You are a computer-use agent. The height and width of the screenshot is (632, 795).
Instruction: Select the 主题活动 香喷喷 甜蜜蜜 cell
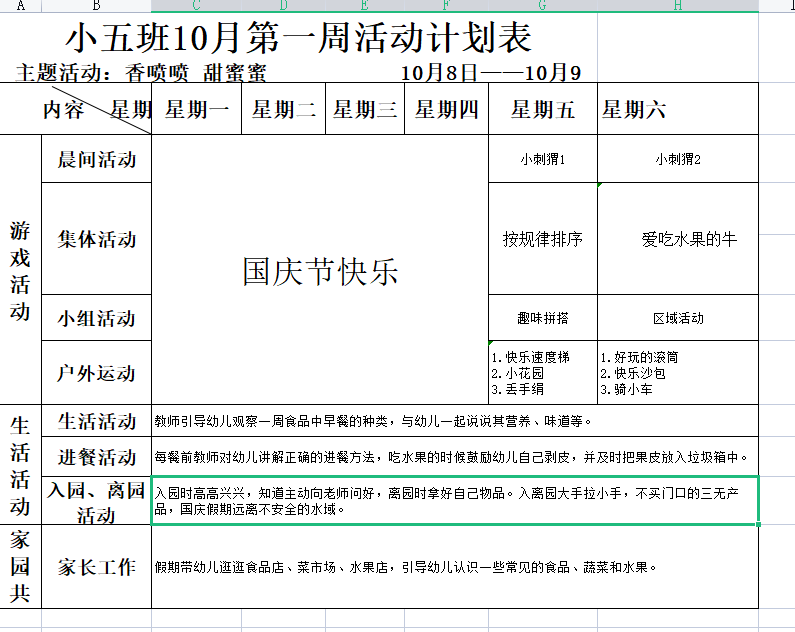click(142, 72)
